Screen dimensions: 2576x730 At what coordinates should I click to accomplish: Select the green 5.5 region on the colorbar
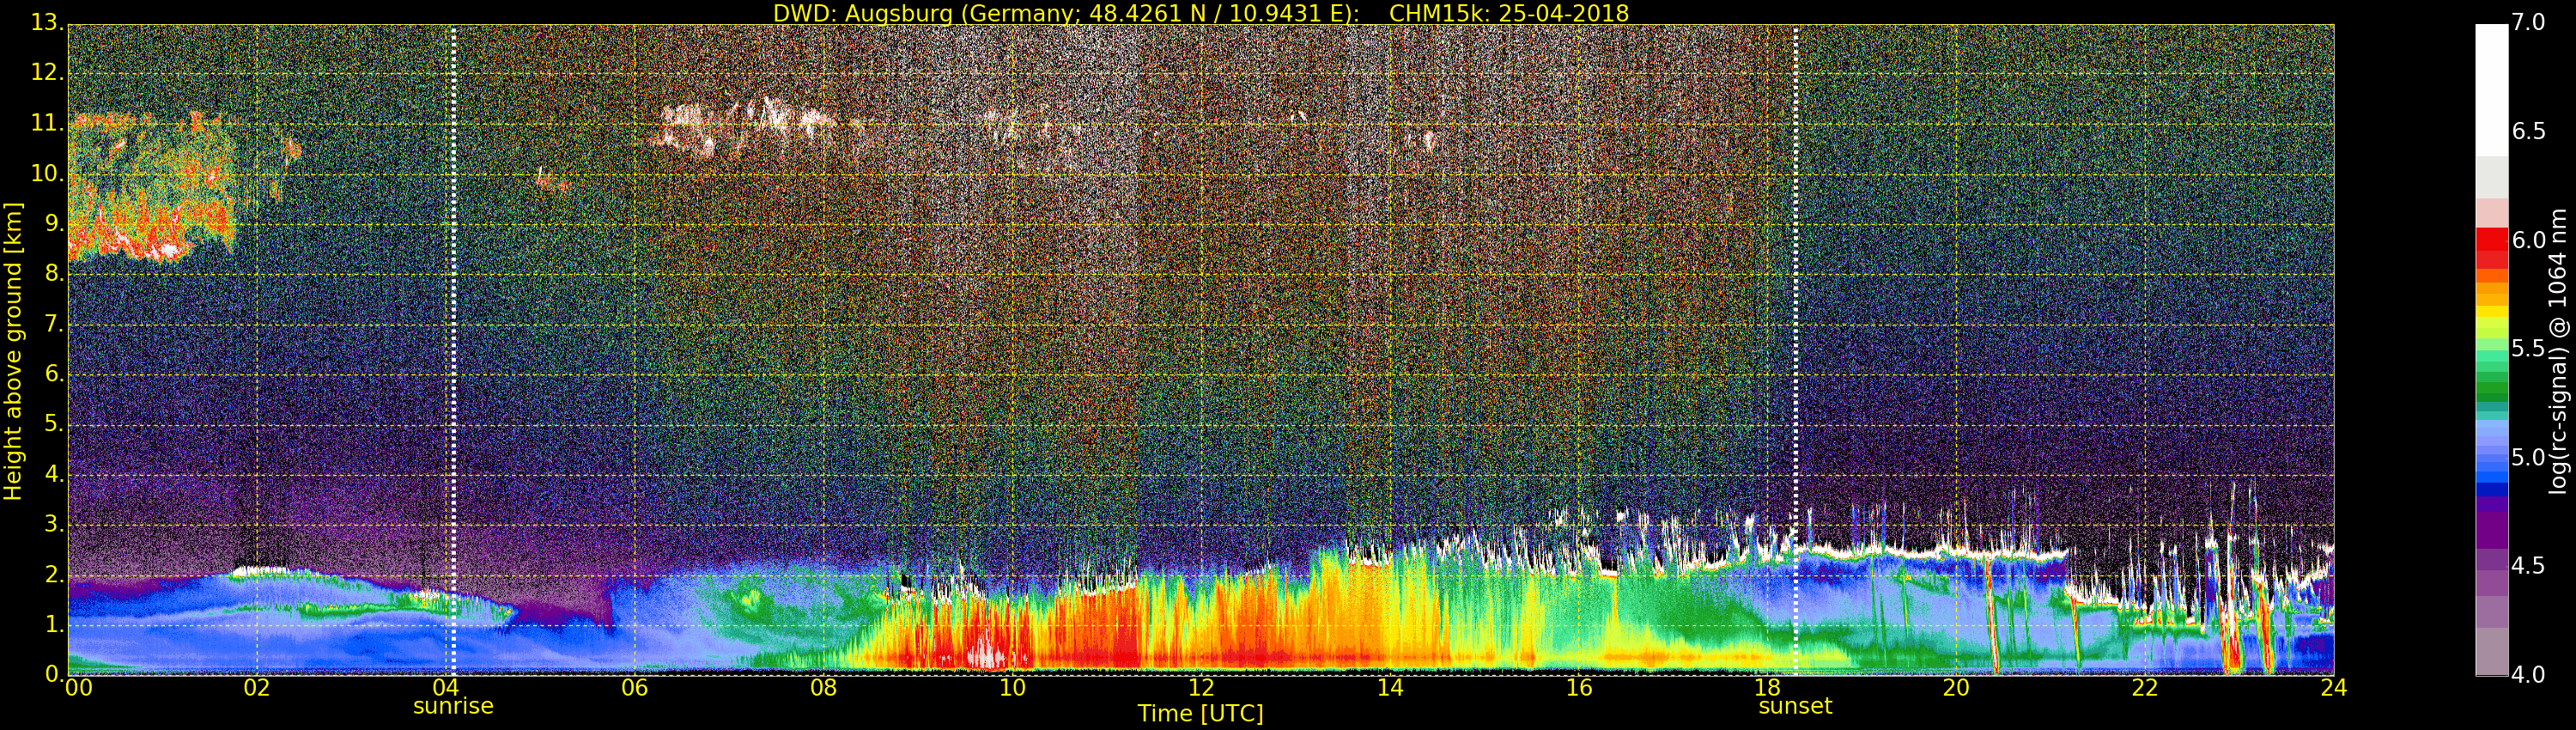2491,350
